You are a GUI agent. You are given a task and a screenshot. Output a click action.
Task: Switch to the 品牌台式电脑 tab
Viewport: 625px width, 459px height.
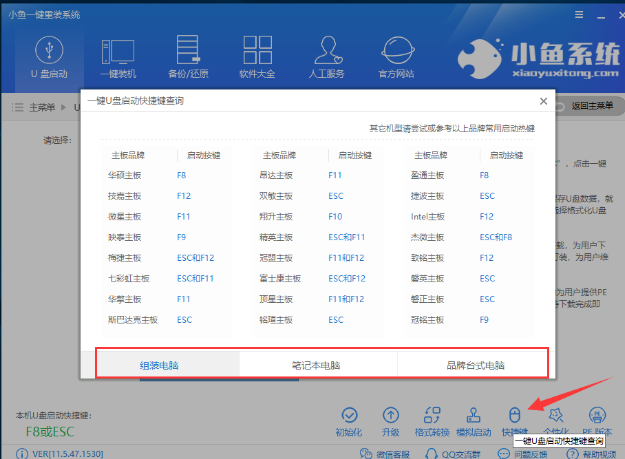474,365
